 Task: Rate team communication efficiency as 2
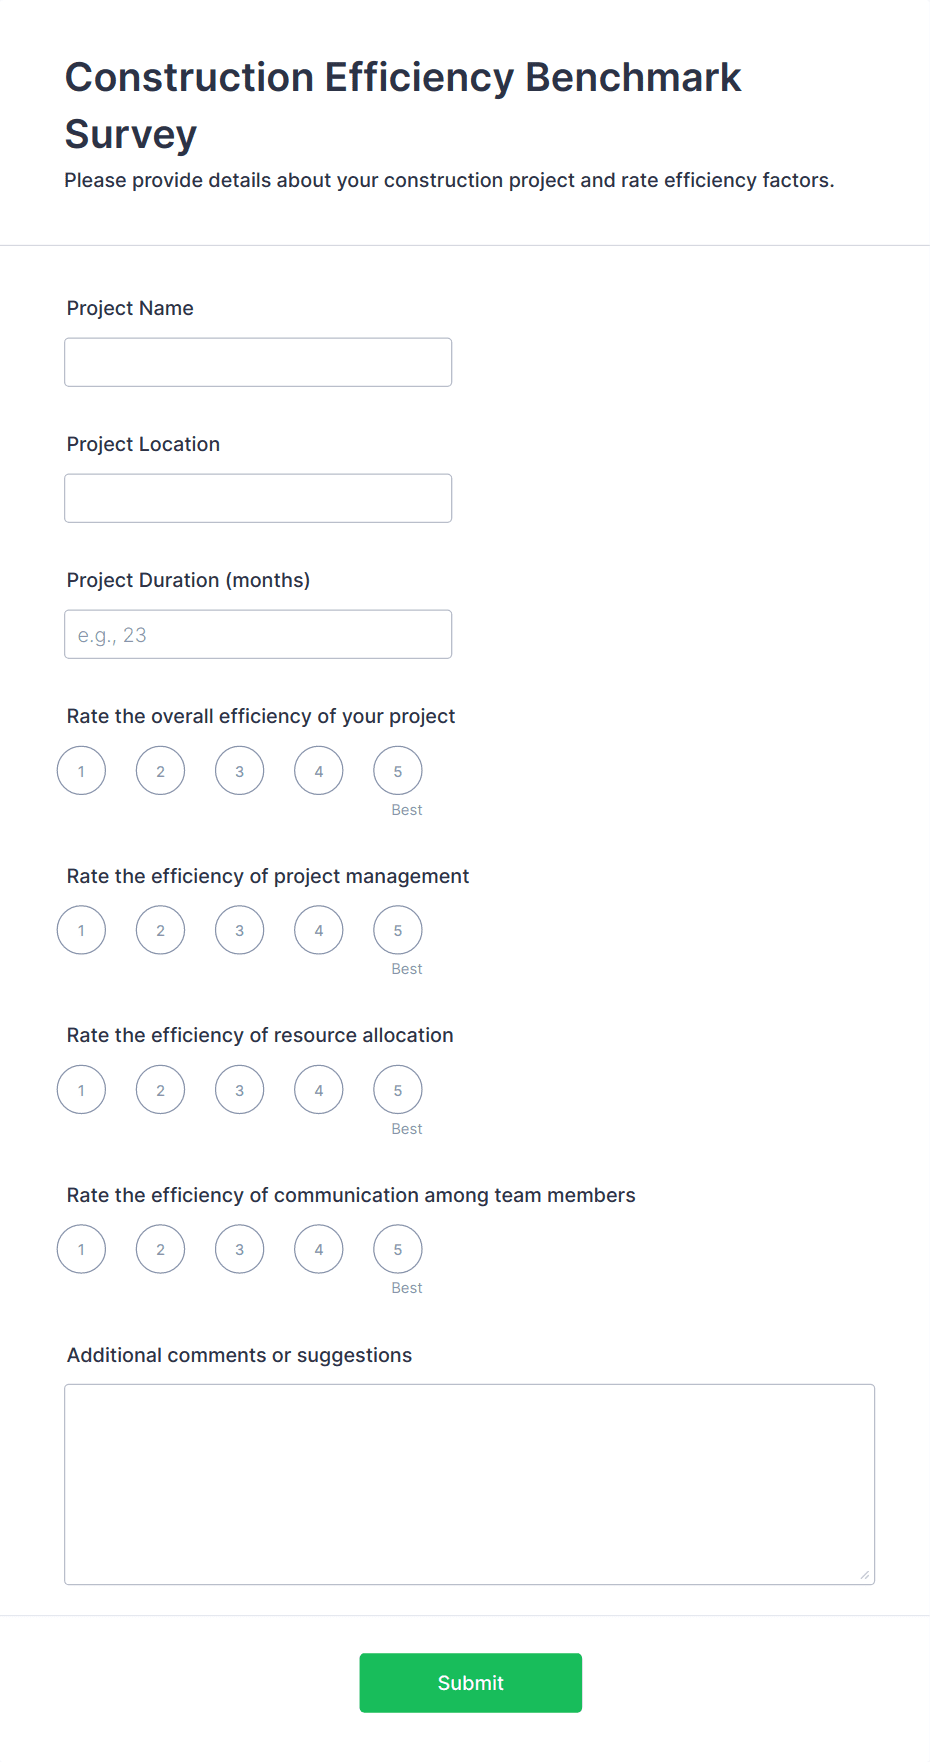[x=160, y=1249]
